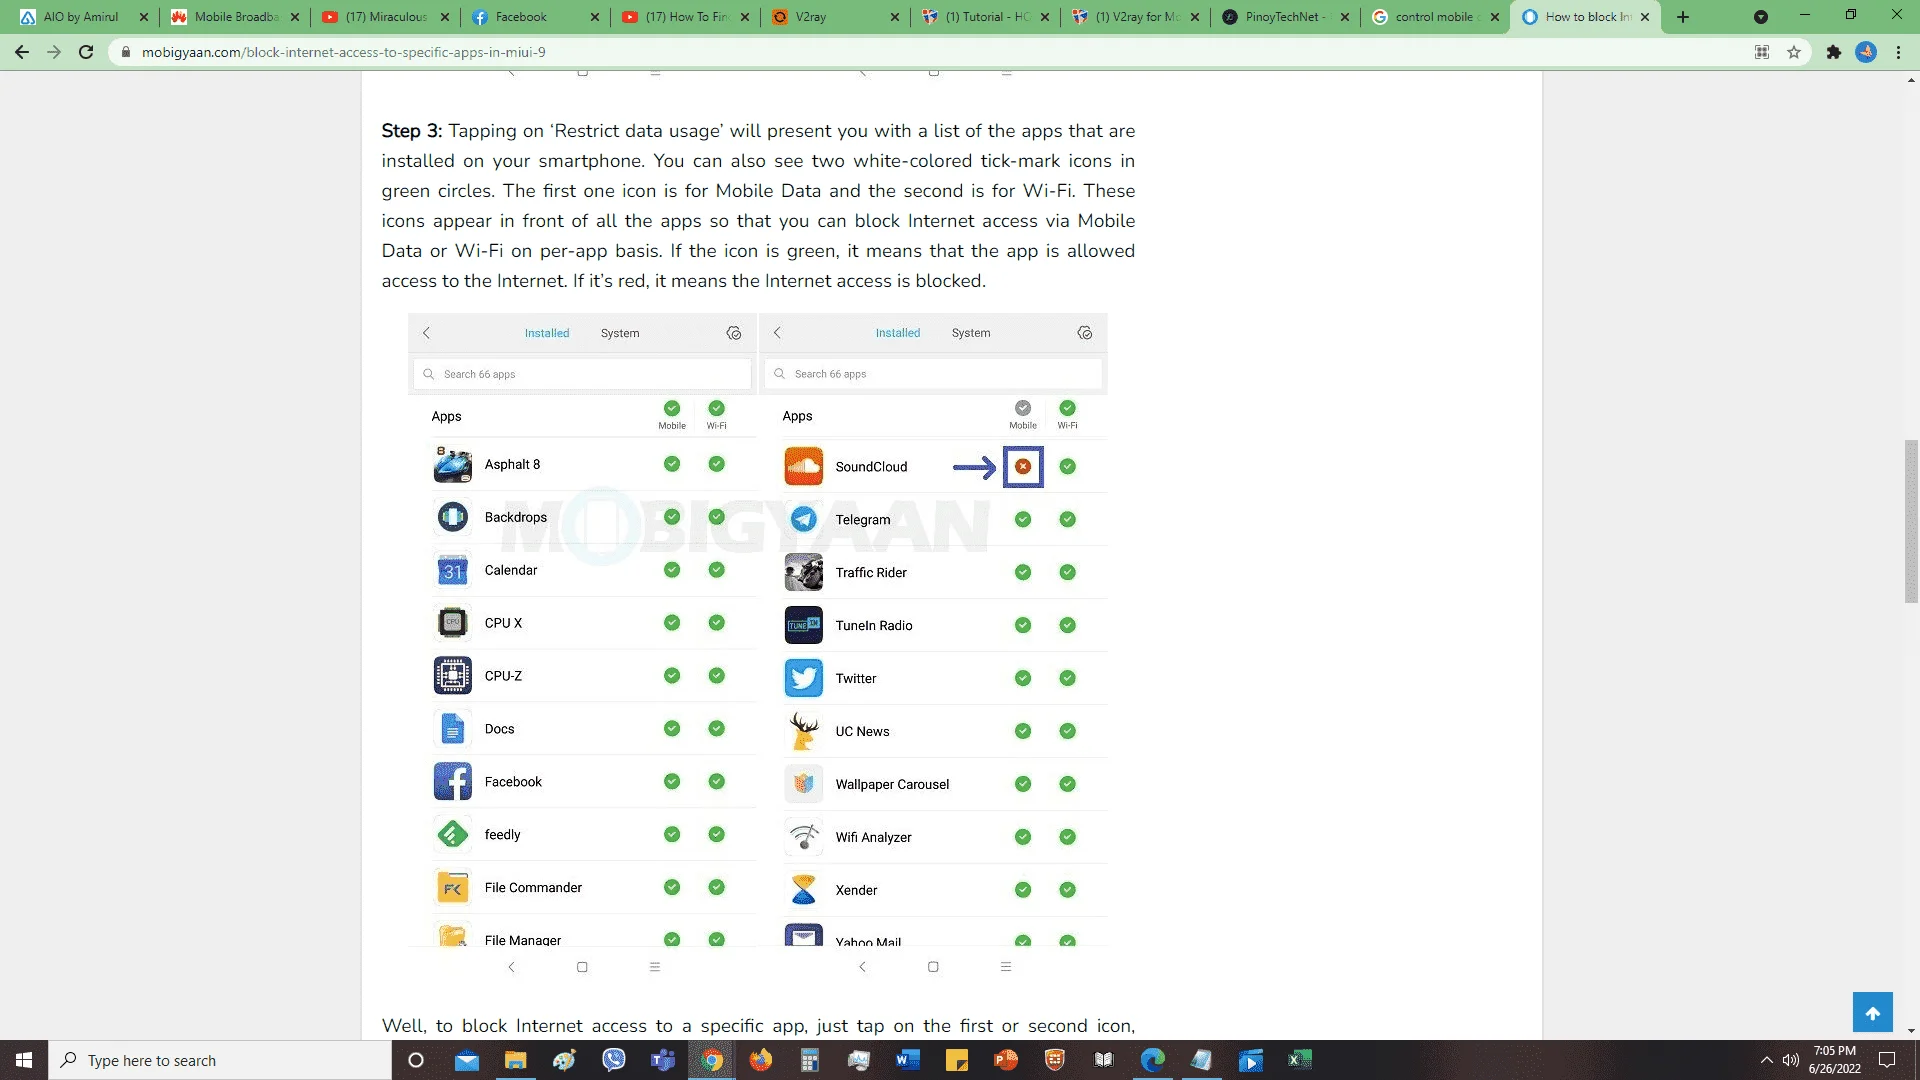Image resolution: width=1920 pixels, height=1080 pixels.
Task: Toggle Wi-Fi access for SoundCloud
Action: click(1068, 466)
